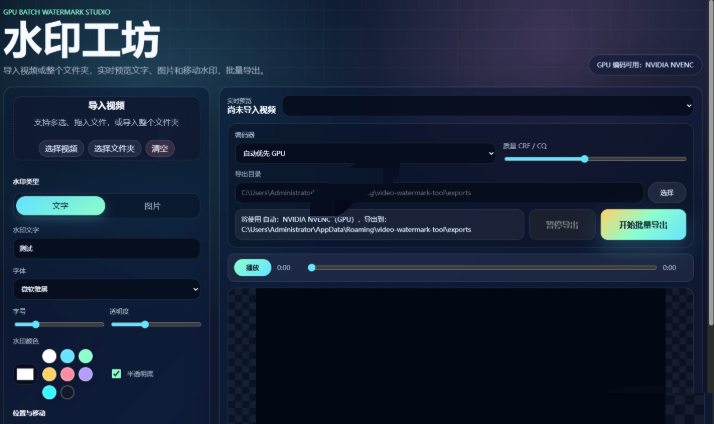The width and height of the screenshot is (714, 424).
Task: Choose the mint green color swatch
Action: point(86,356)
